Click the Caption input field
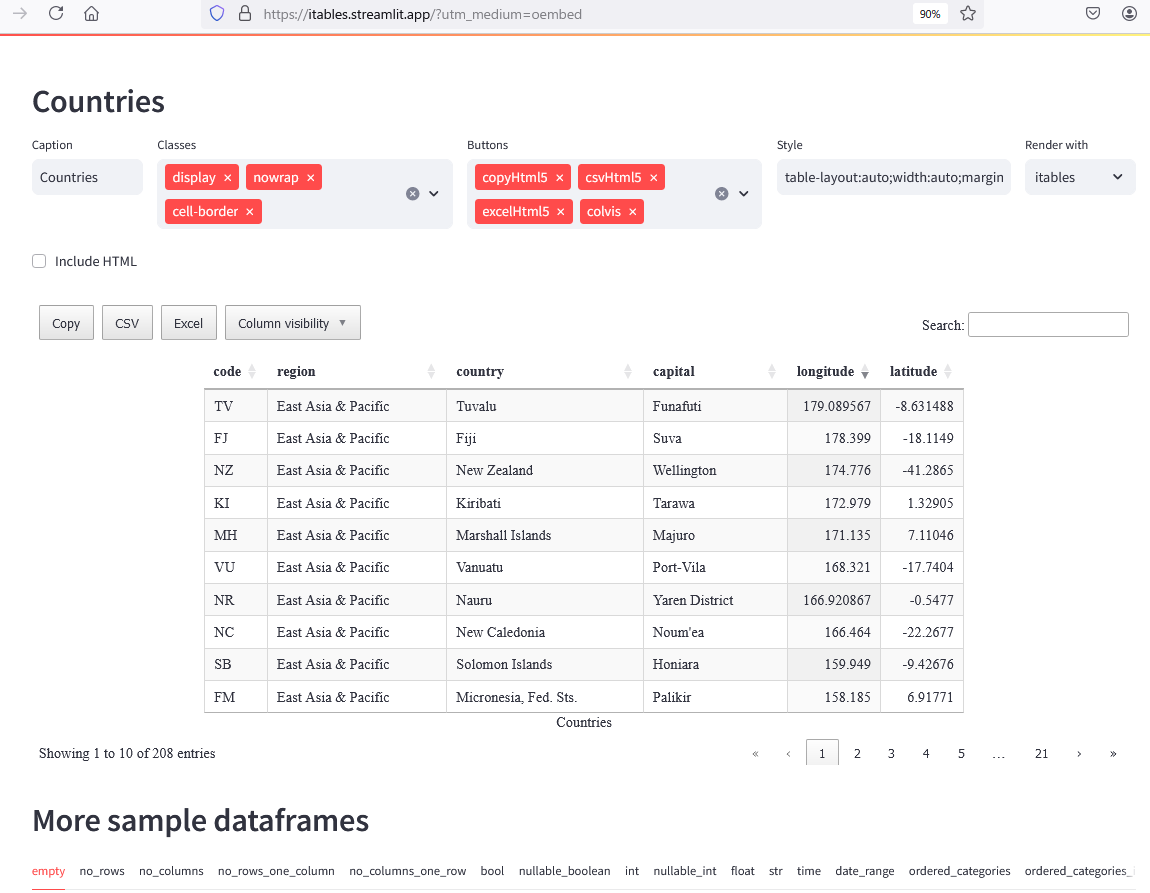Viewport: 1150px width, 893px height. pyautogui.click(x=87, y=177)
